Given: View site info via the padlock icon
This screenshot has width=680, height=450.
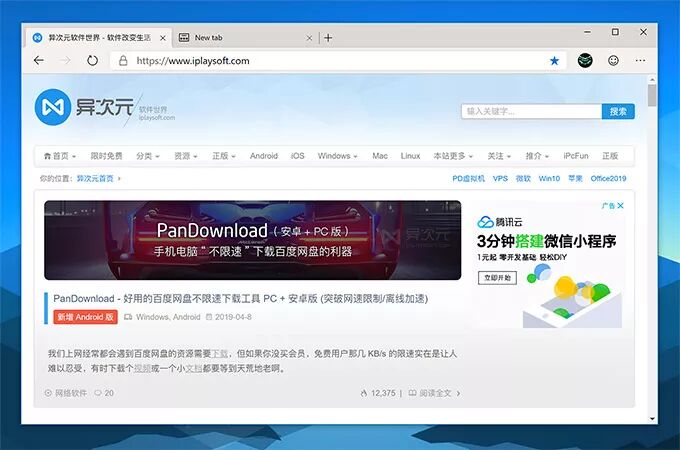Looking at the screenshot, I should coord(123,61).
